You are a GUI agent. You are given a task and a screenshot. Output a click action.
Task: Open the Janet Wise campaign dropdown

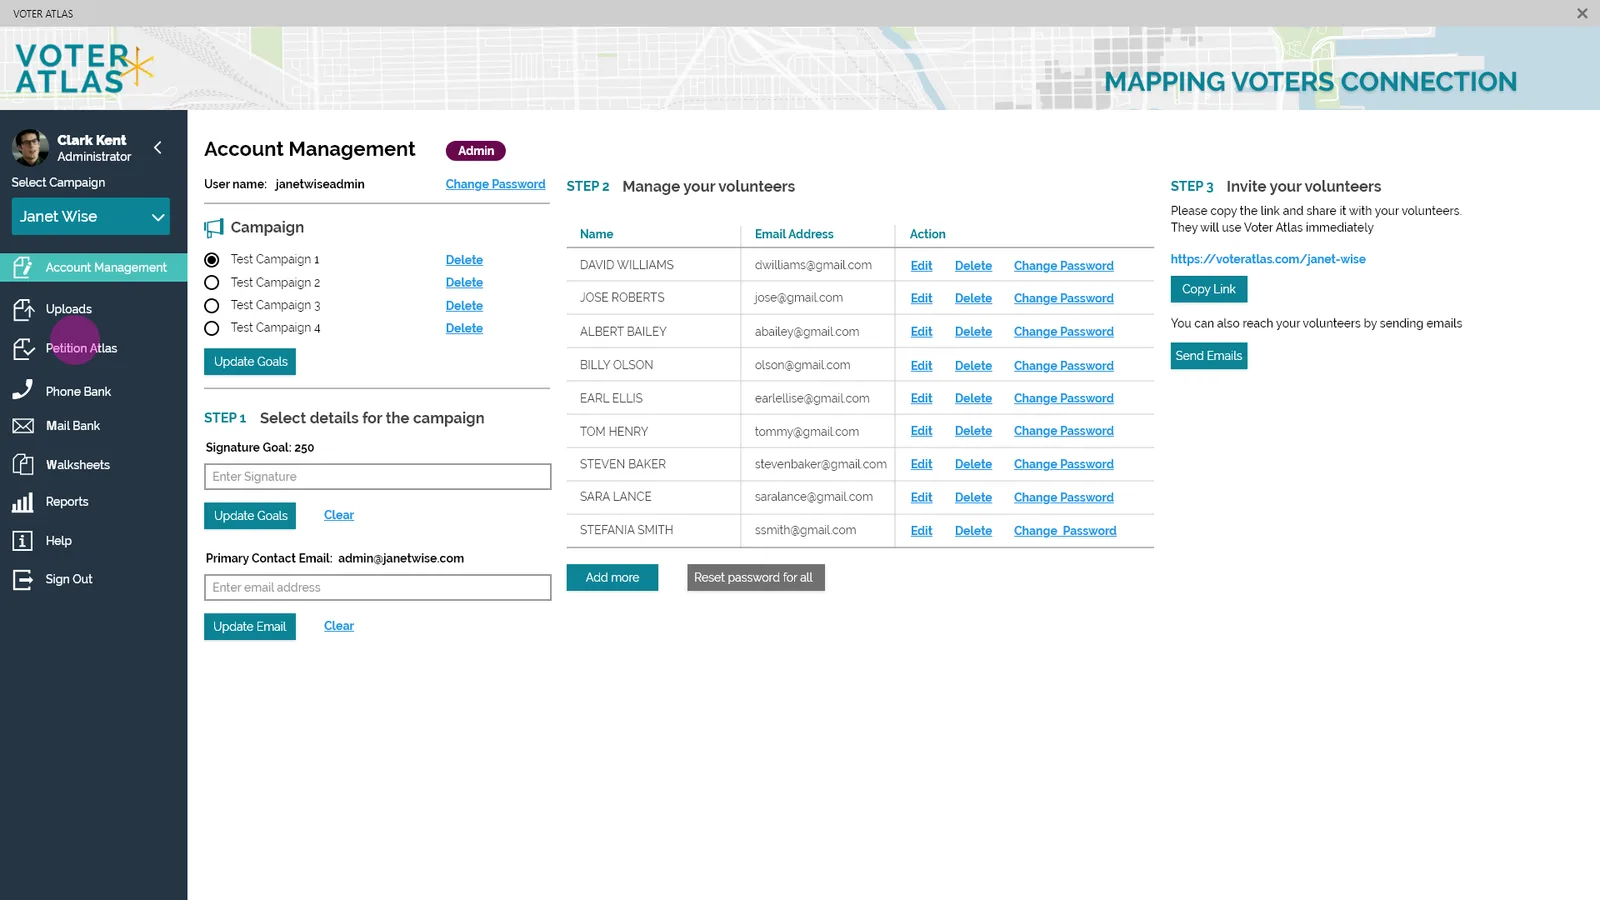[91, 216]
